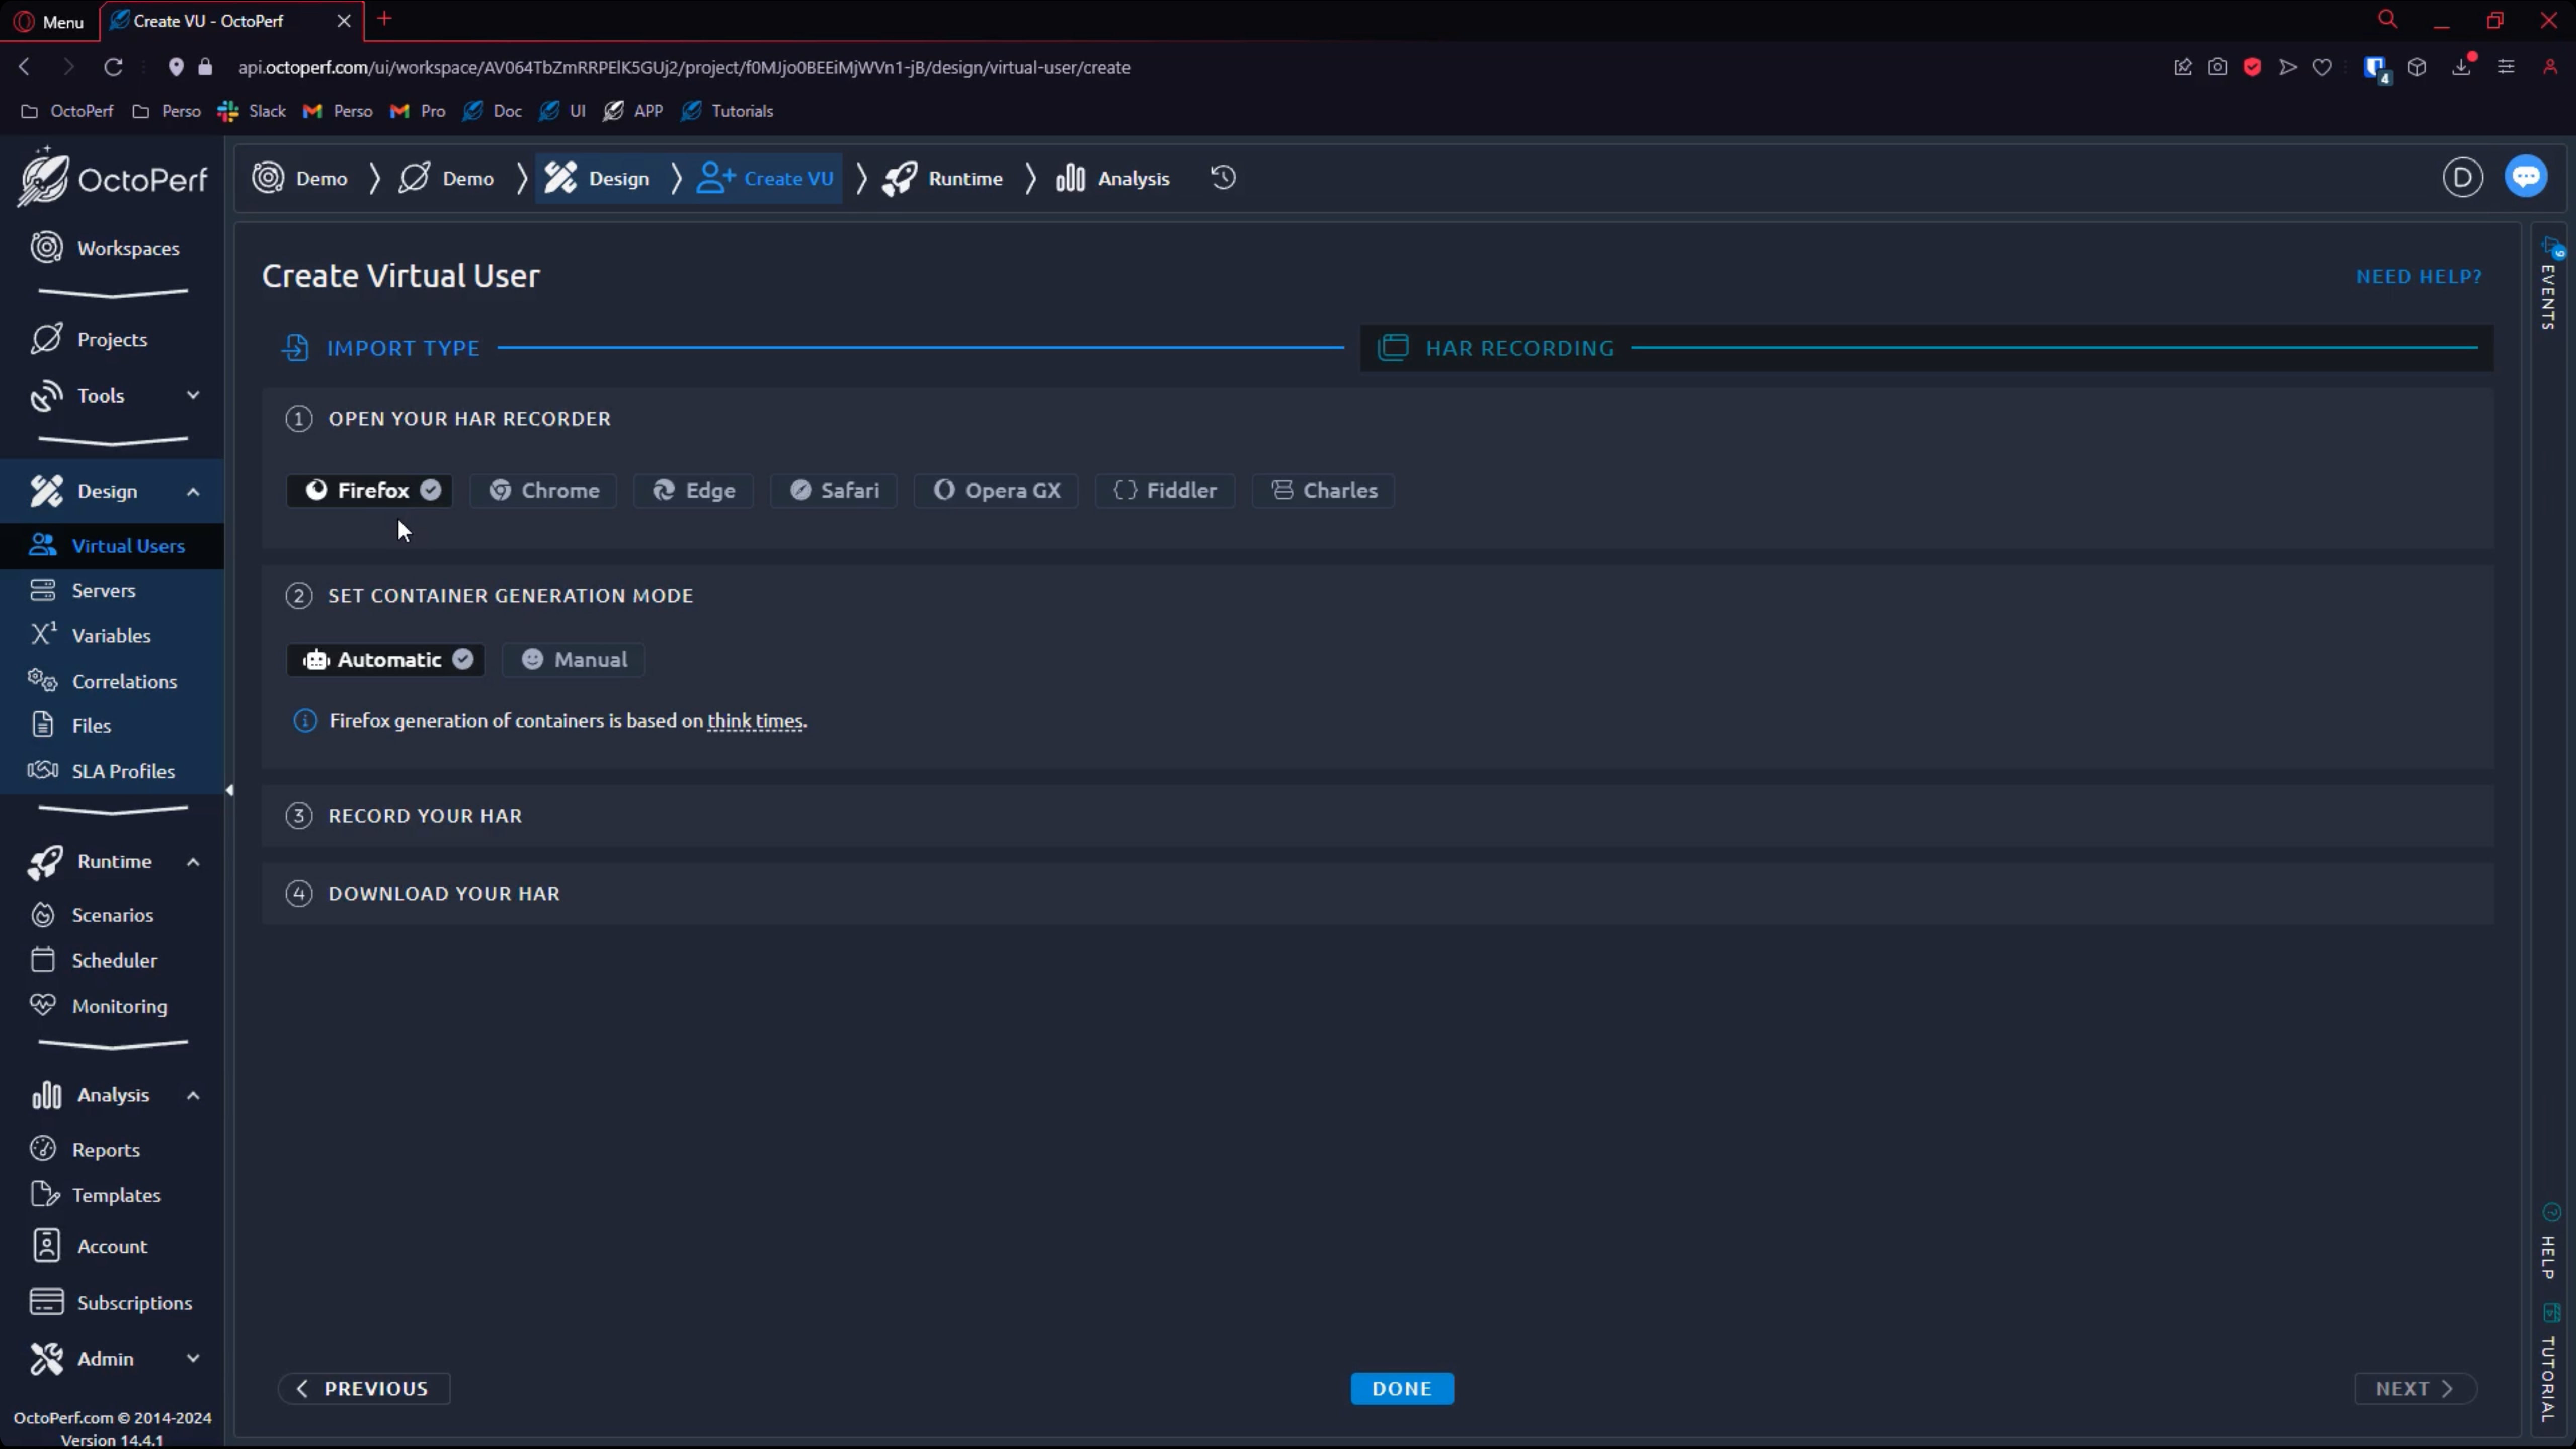Open the history clock icon in breadcrumb bar
This screenshot has height=1449, width=2576.
1223,178
